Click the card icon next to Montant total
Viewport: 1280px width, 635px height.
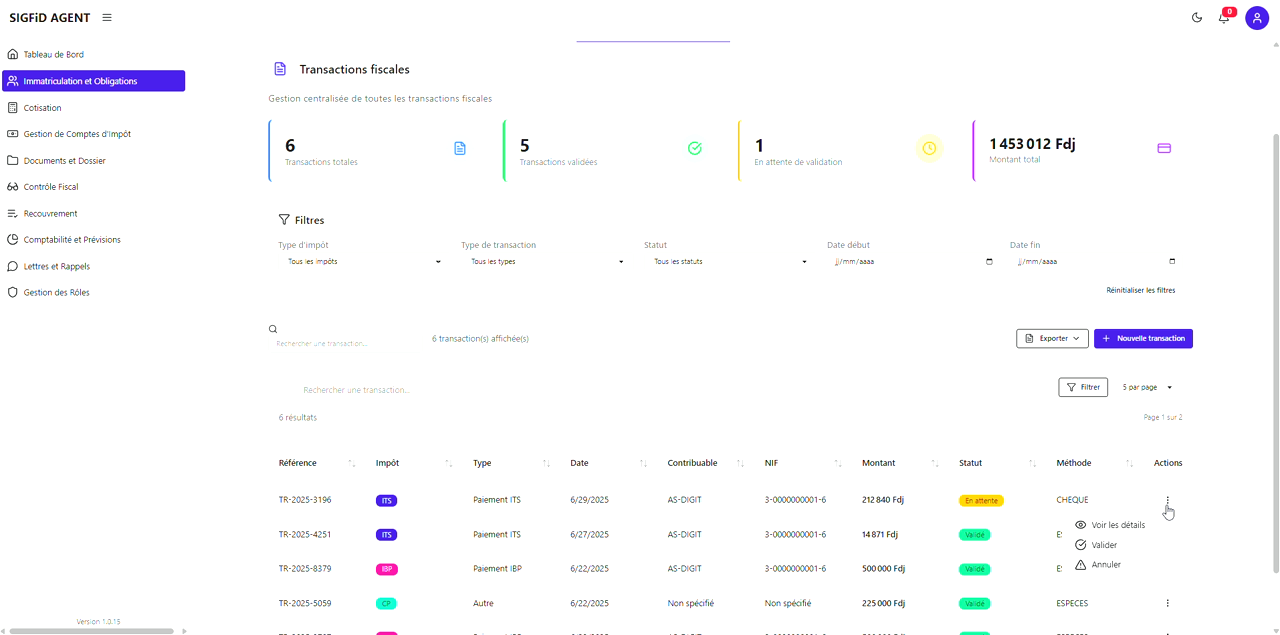[1163, 147]
